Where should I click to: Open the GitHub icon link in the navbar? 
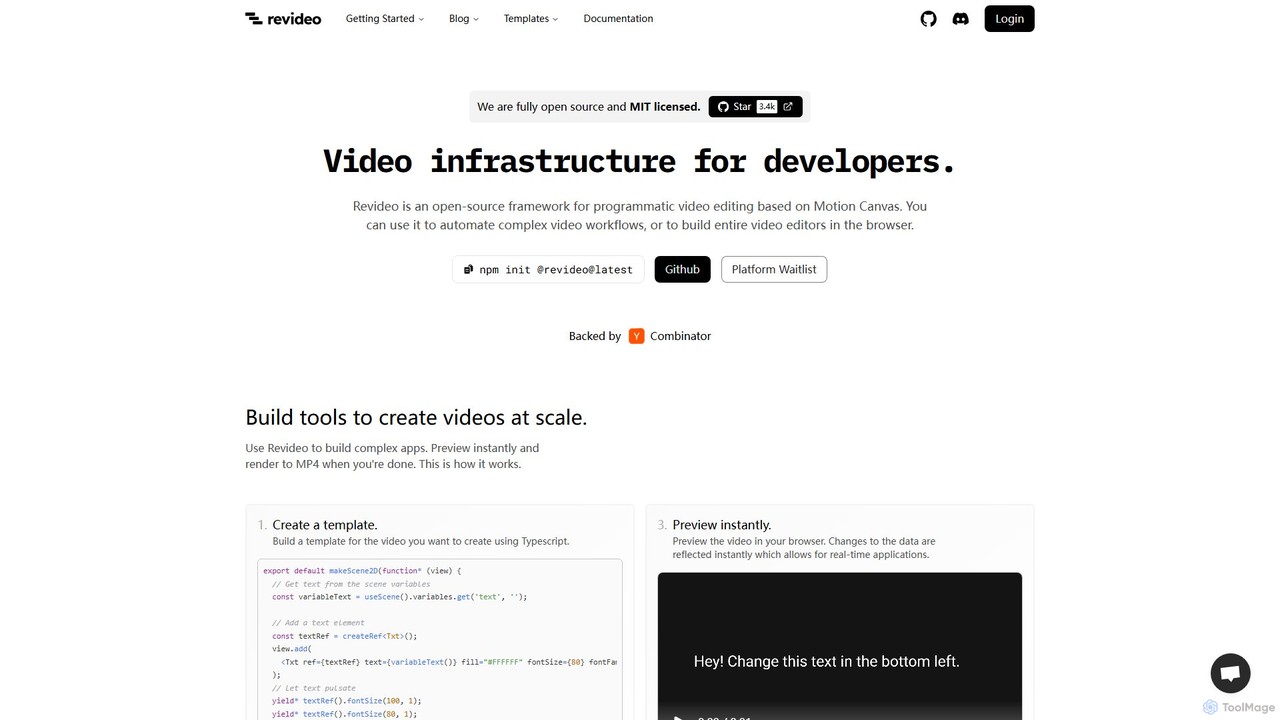[x=929, y=18]
